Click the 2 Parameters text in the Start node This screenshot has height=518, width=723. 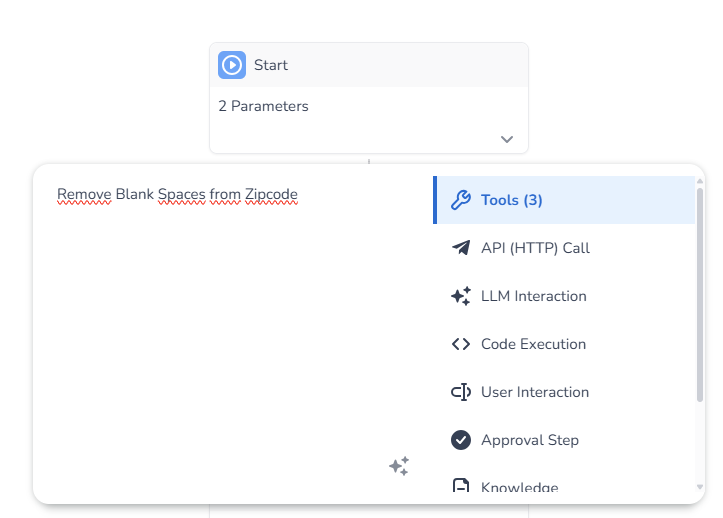point(263,106)
